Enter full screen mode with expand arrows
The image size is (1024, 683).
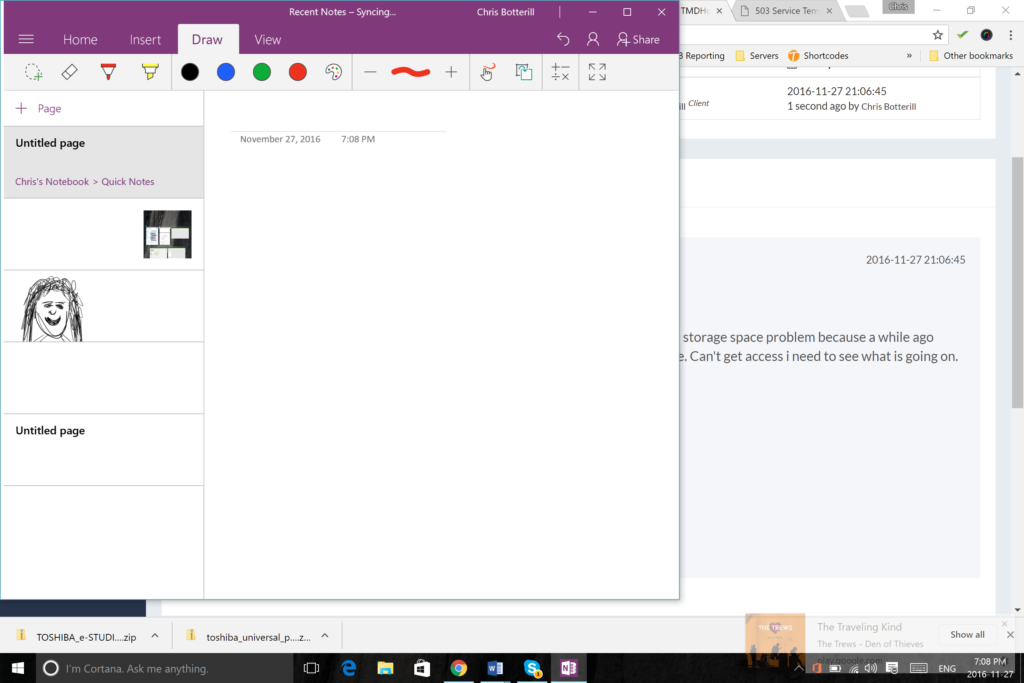(597, 72)
